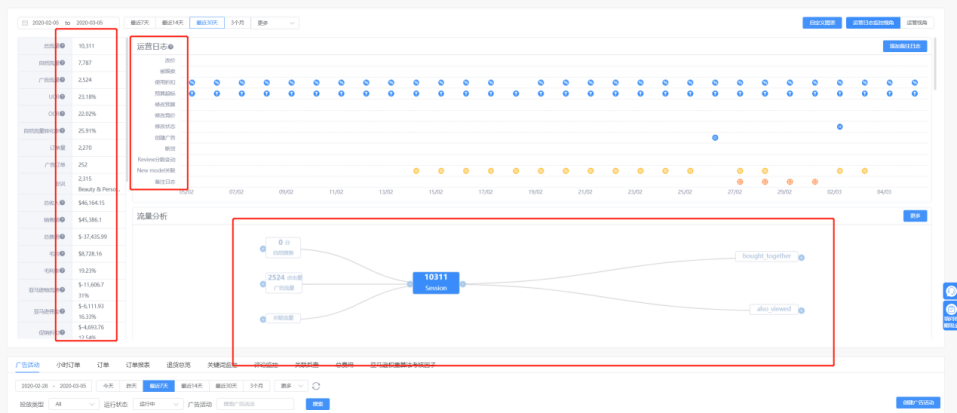
Task: Open the 投放类型 All dropdown
Action: 74,404
